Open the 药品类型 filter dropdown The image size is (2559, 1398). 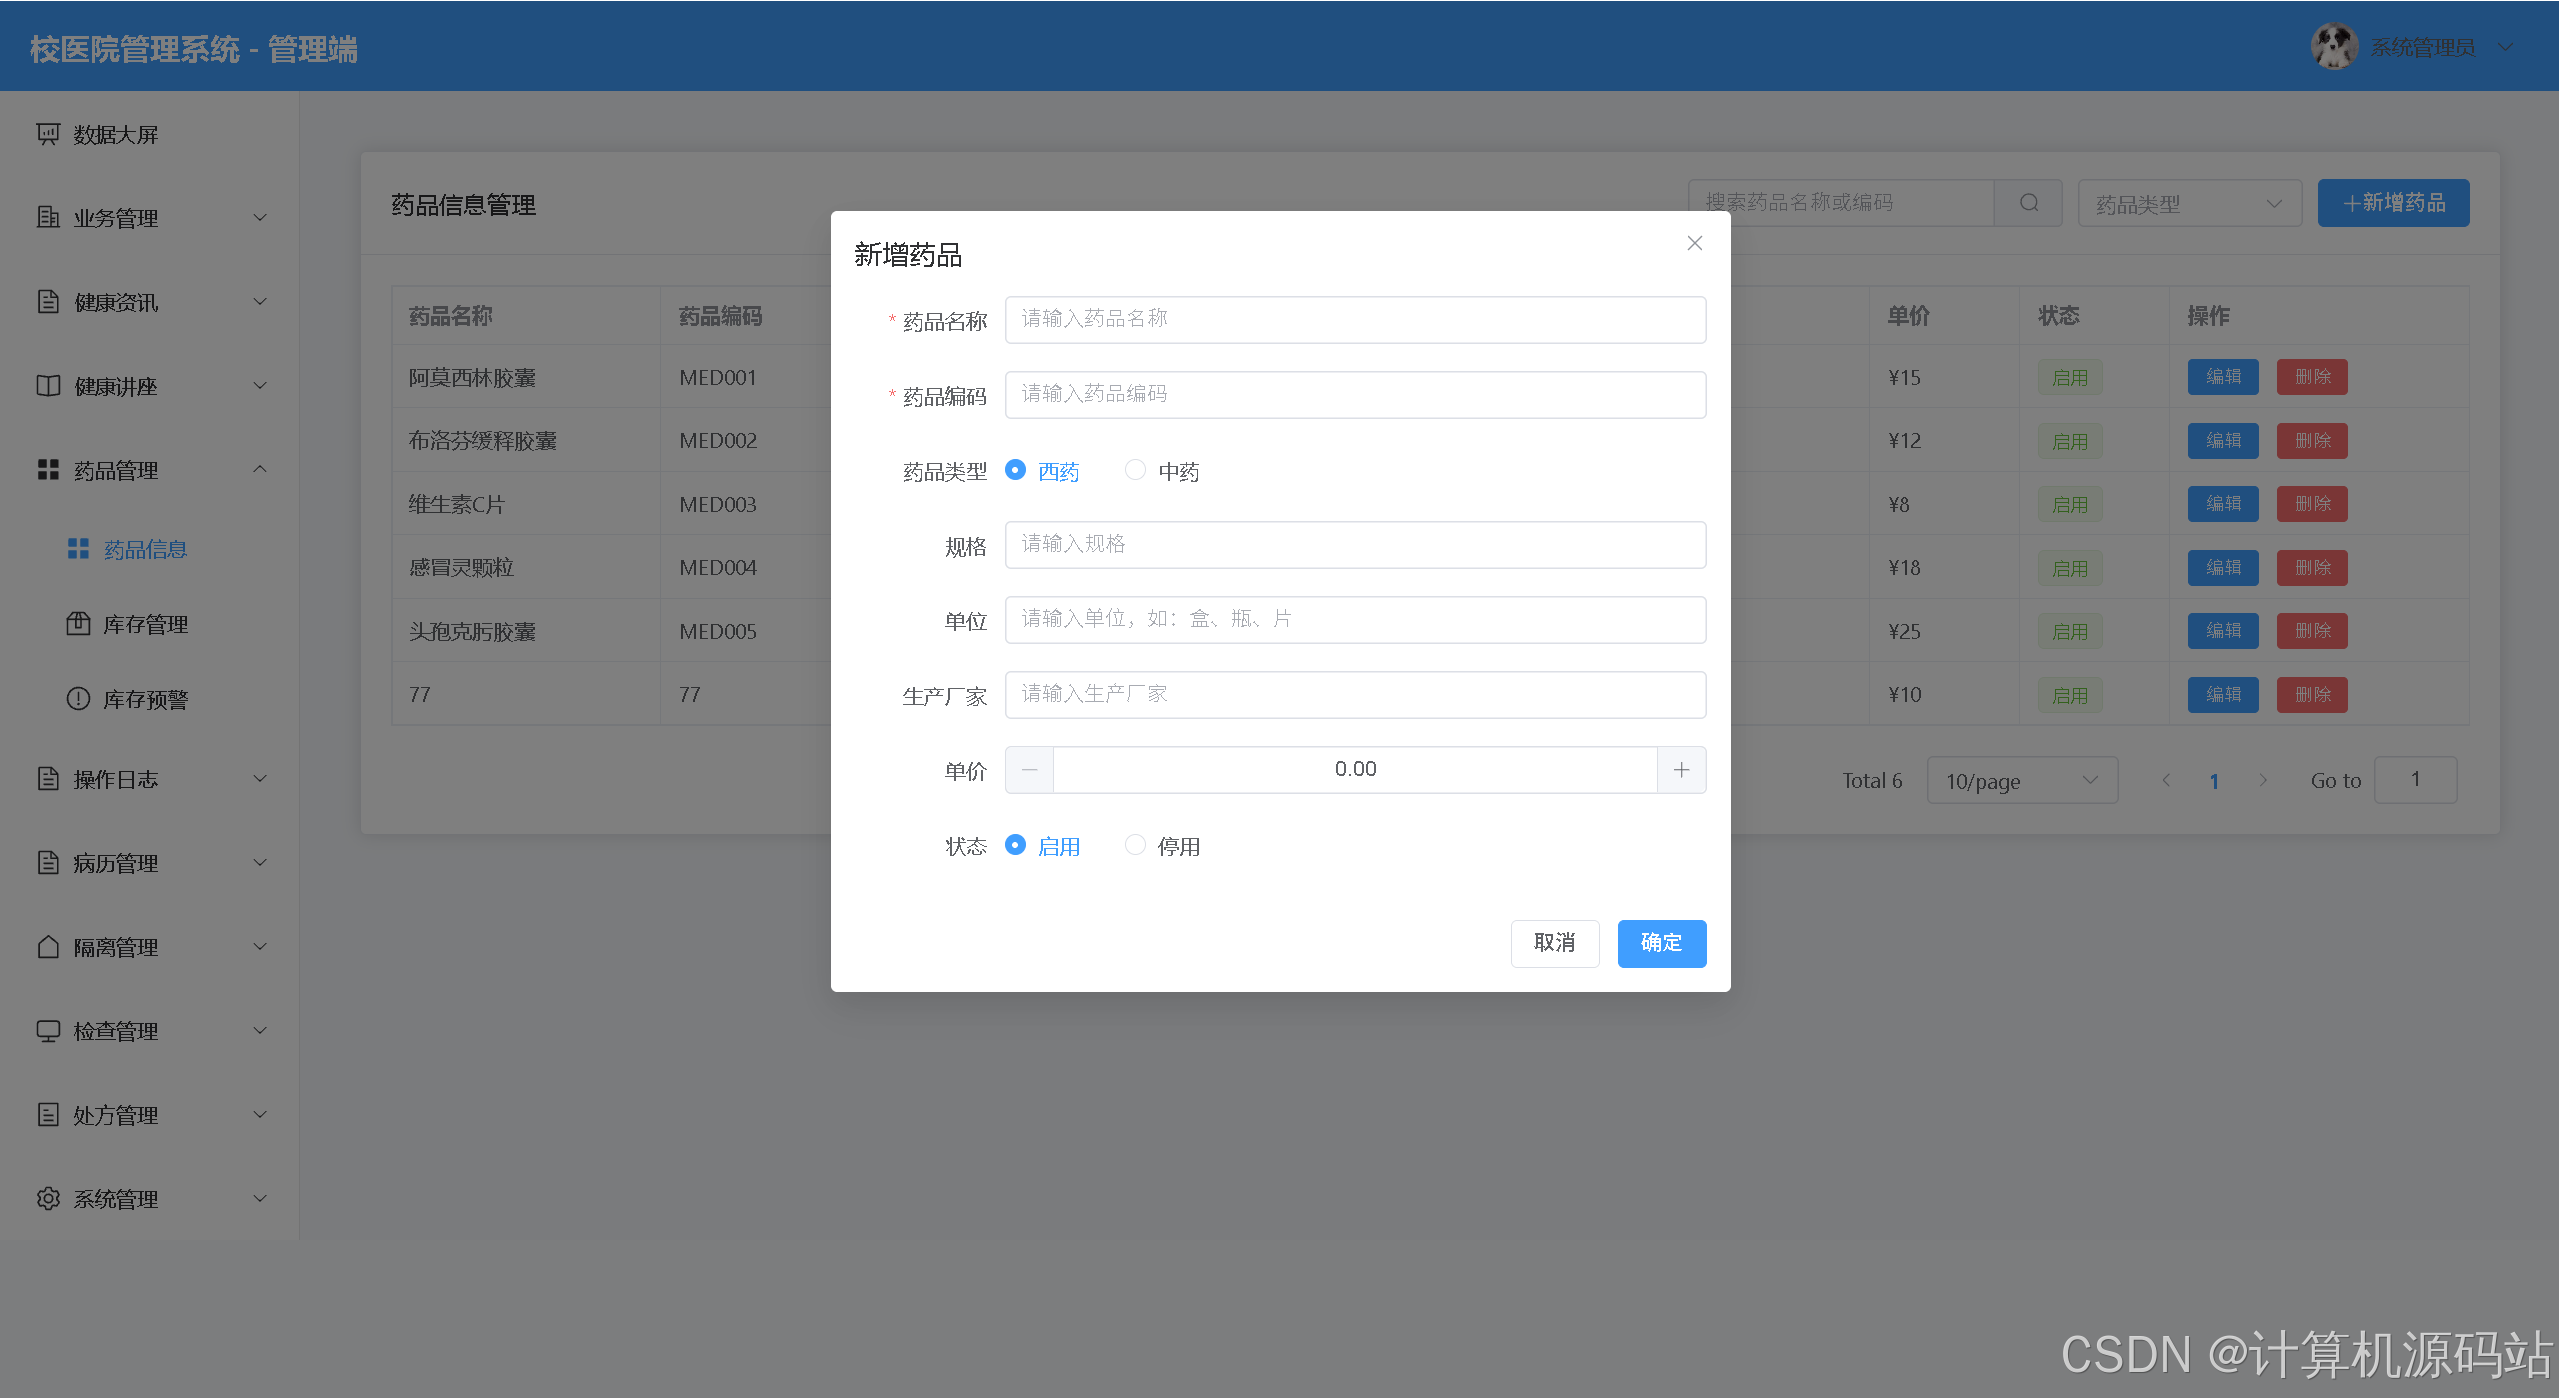(2190, 203)
